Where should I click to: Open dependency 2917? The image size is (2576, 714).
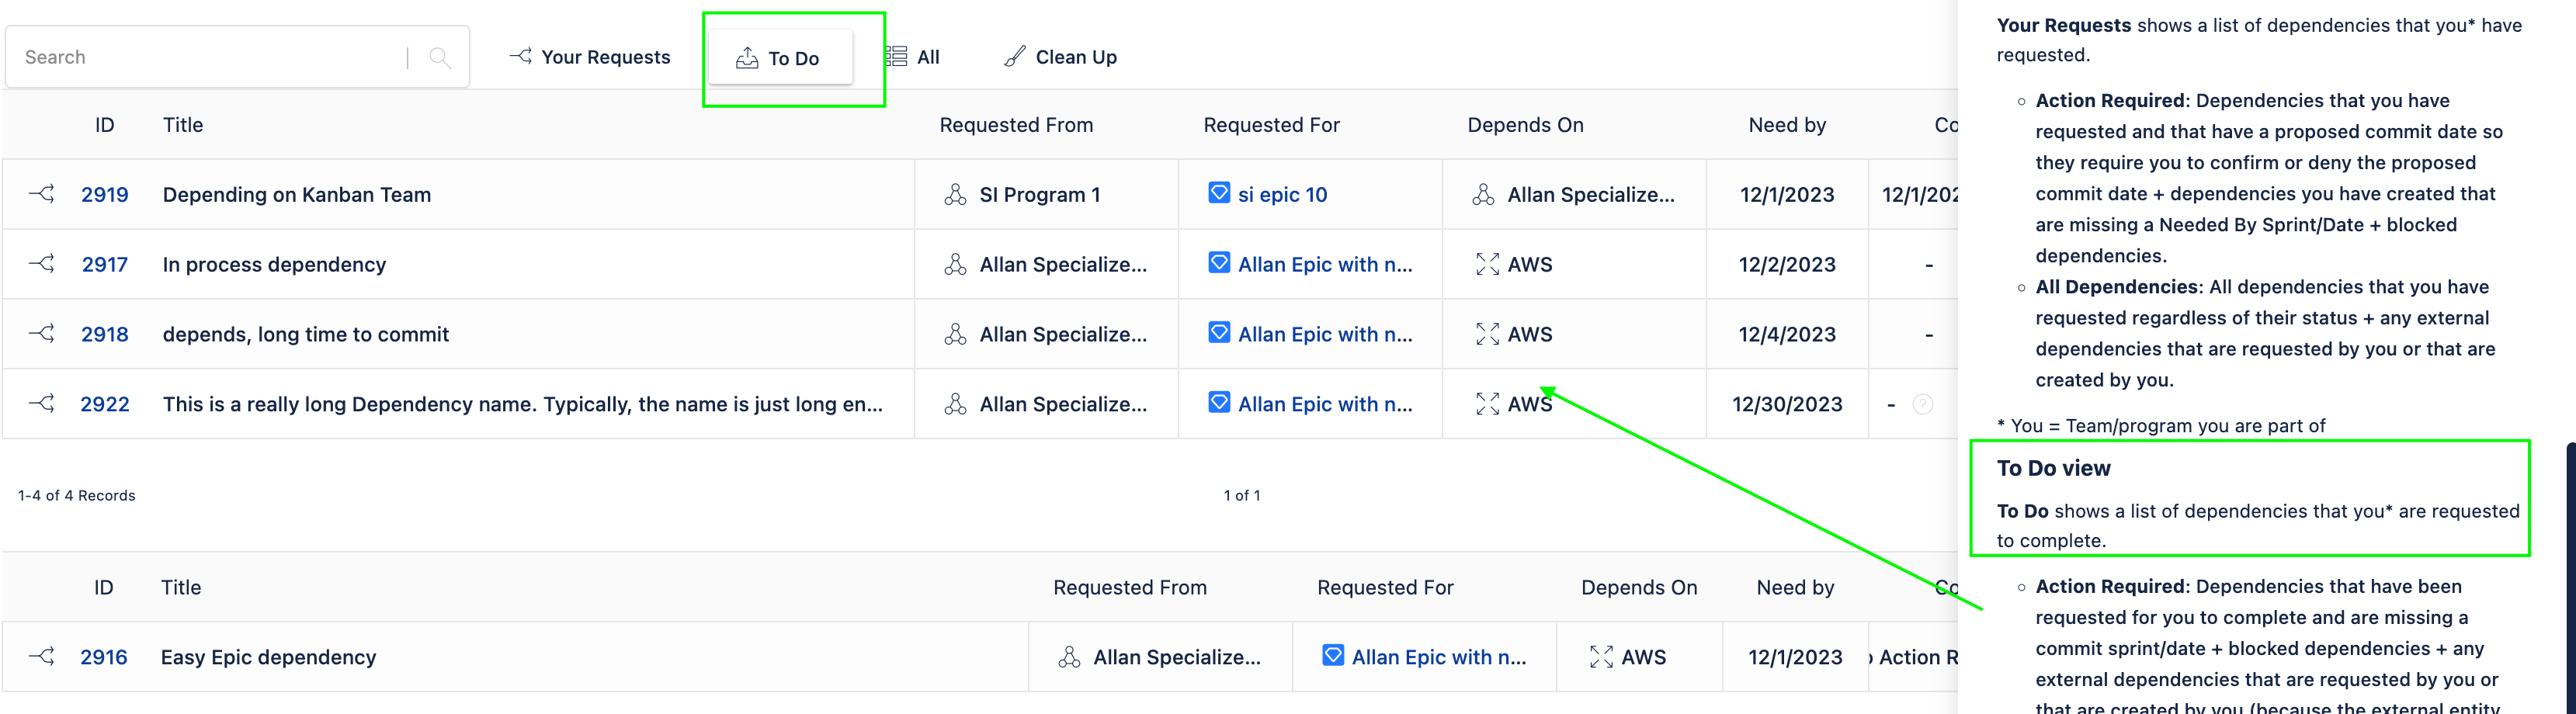click(105, 264)
